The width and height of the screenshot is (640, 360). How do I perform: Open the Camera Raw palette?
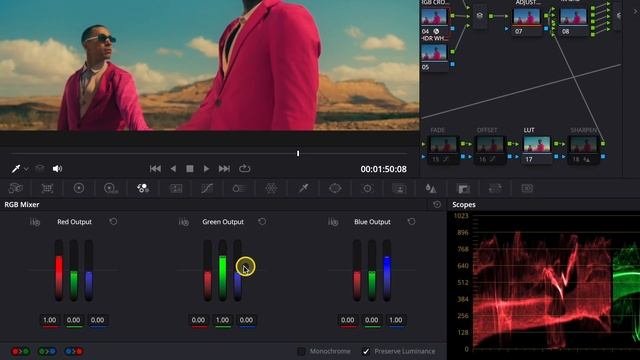coord(16,188)
